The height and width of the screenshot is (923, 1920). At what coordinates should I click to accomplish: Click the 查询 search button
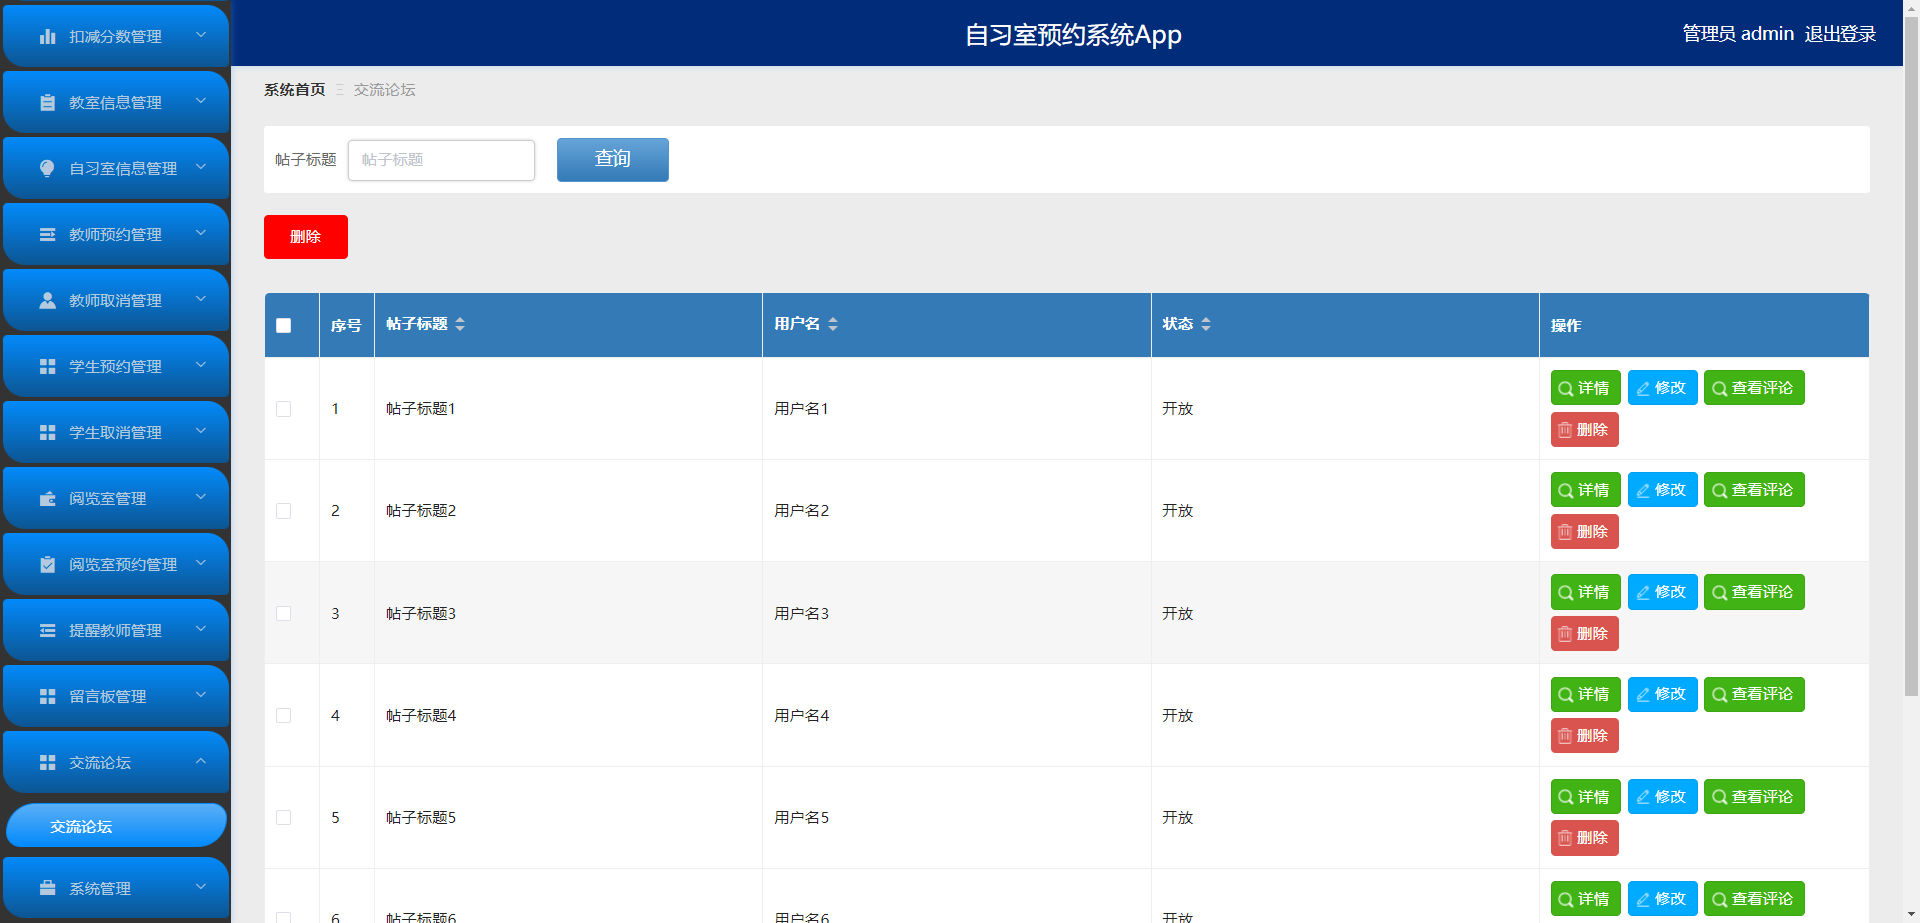(613, 160)
